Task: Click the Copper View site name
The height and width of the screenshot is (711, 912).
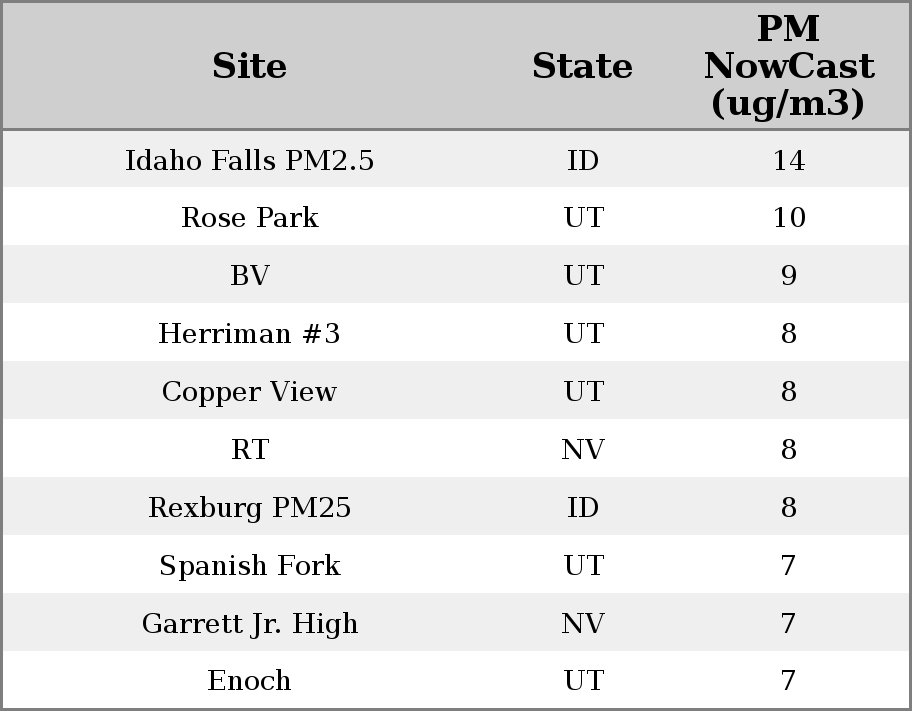Action: pyautogui.click(x=249, y=392)
